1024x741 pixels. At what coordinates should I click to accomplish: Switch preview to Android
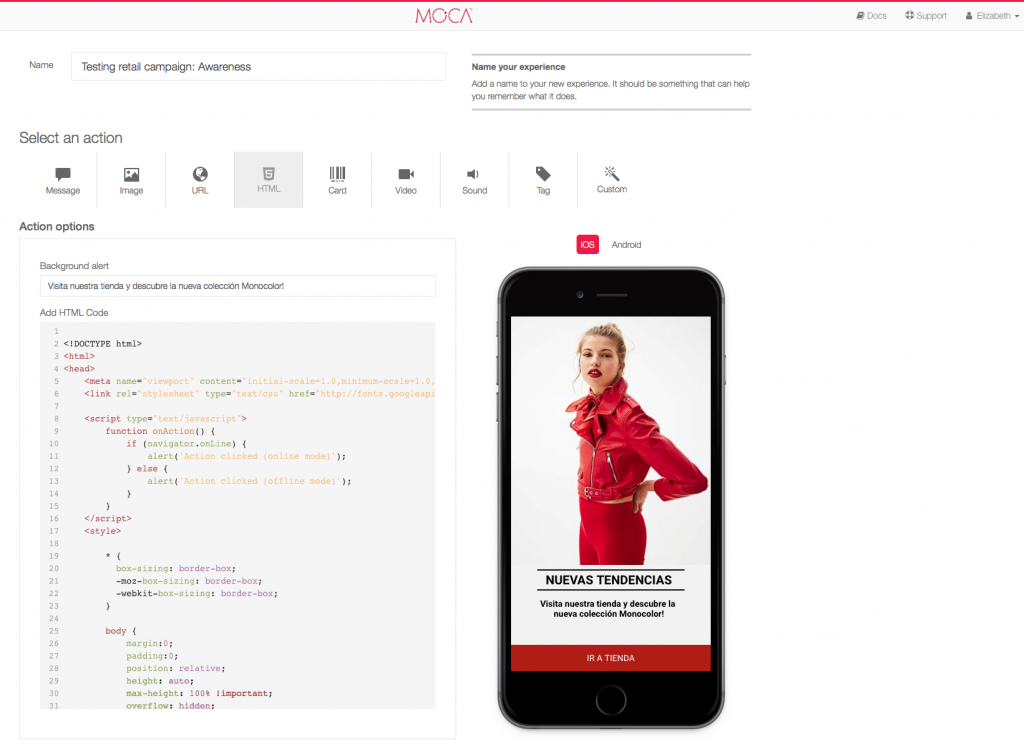click(x=626, y=245)
